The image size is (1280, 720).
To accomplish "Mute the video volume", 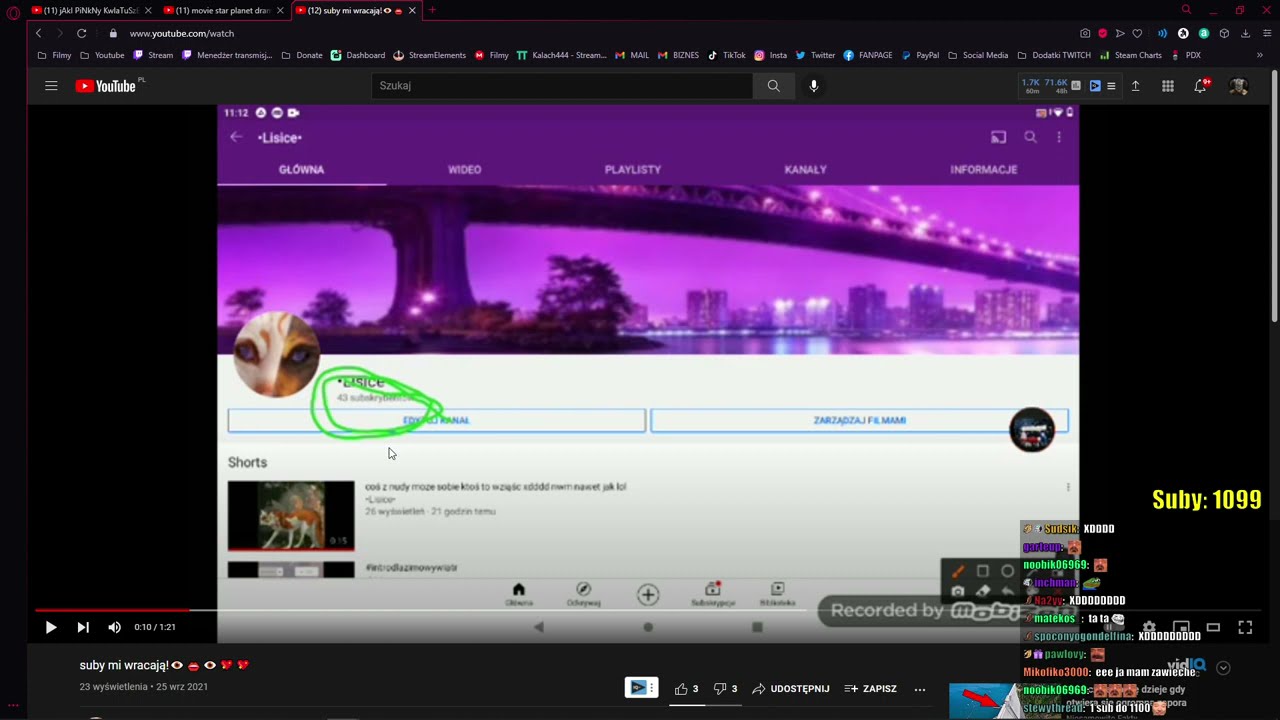I will coord(114,627).
